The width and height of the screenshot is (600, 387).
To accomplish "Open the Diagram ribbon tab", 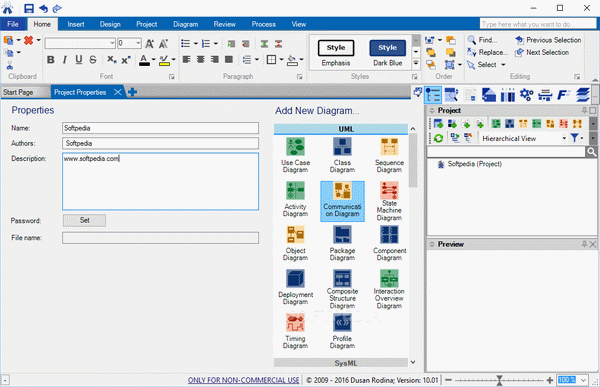I will (x=186, y=24).
